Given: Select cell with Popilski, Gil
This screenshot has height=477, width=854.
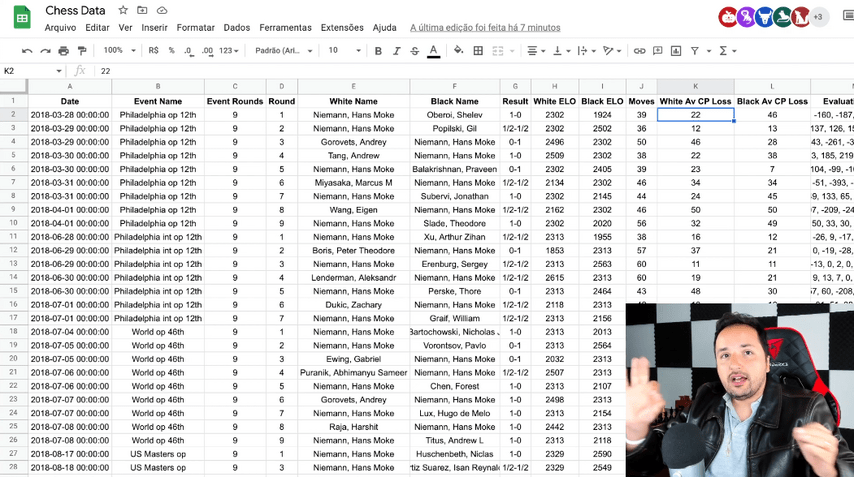Looking at the screenshot, I should coord(454,129).
